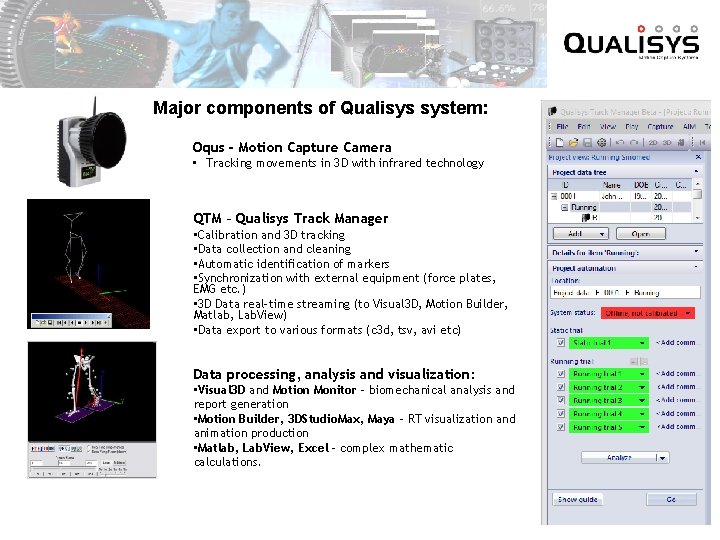The image size is (720, 540).
Task: Uncheck the Running trial 4 checkbox
Action: pyautogui.click(x=561, y=414)
